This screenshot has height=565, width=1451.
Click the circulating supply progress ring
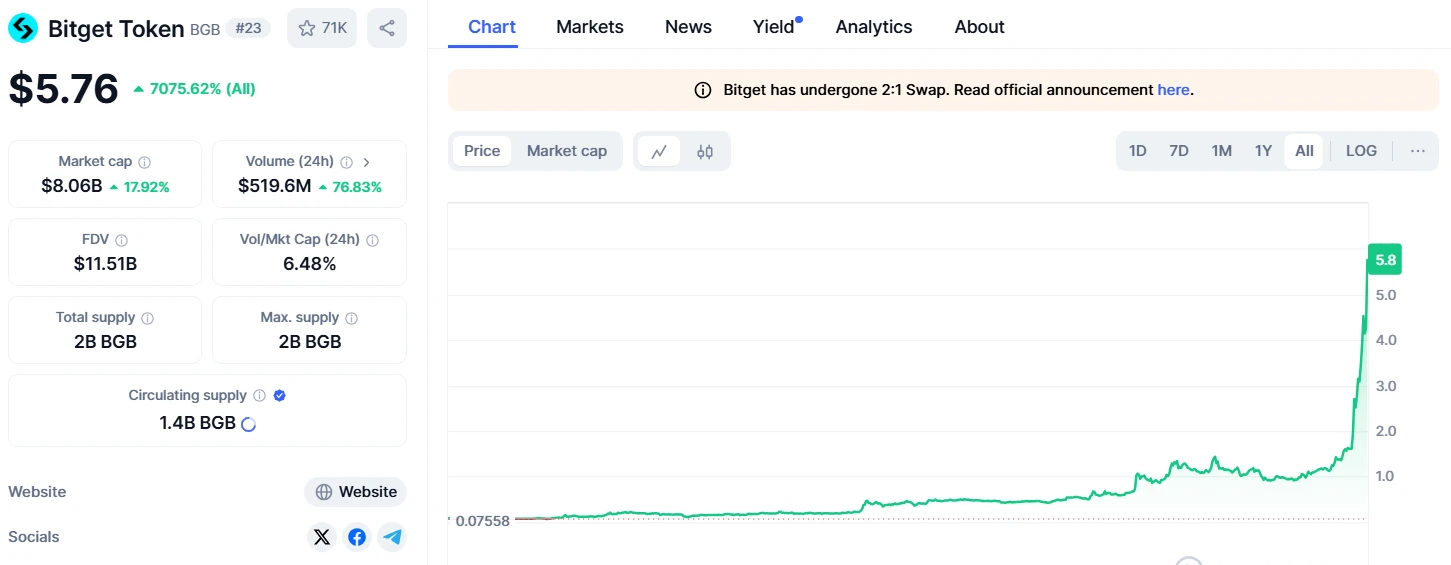point(249,424)
